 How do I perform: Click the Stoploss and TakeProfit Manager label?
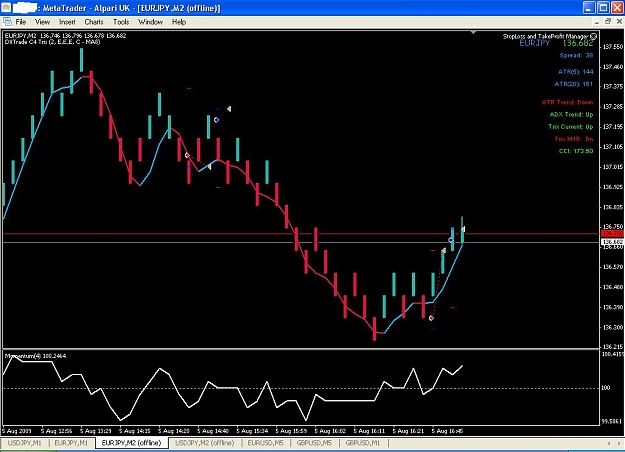coord(545,36)
